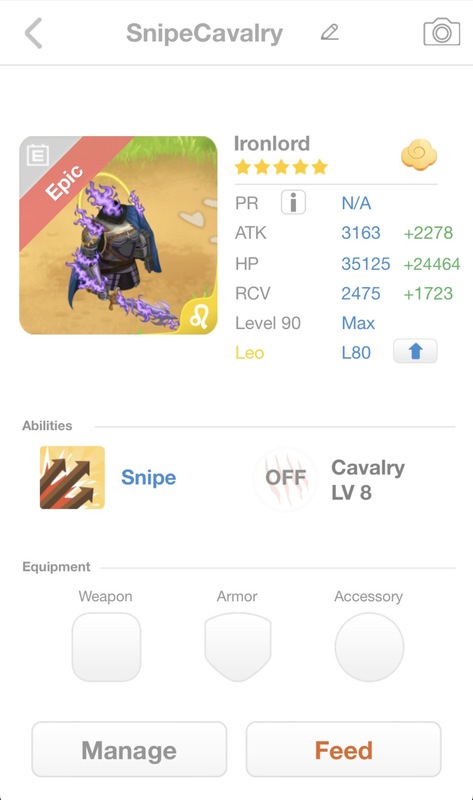Tap the Cavalry LV 8 label

pos(368,480)
